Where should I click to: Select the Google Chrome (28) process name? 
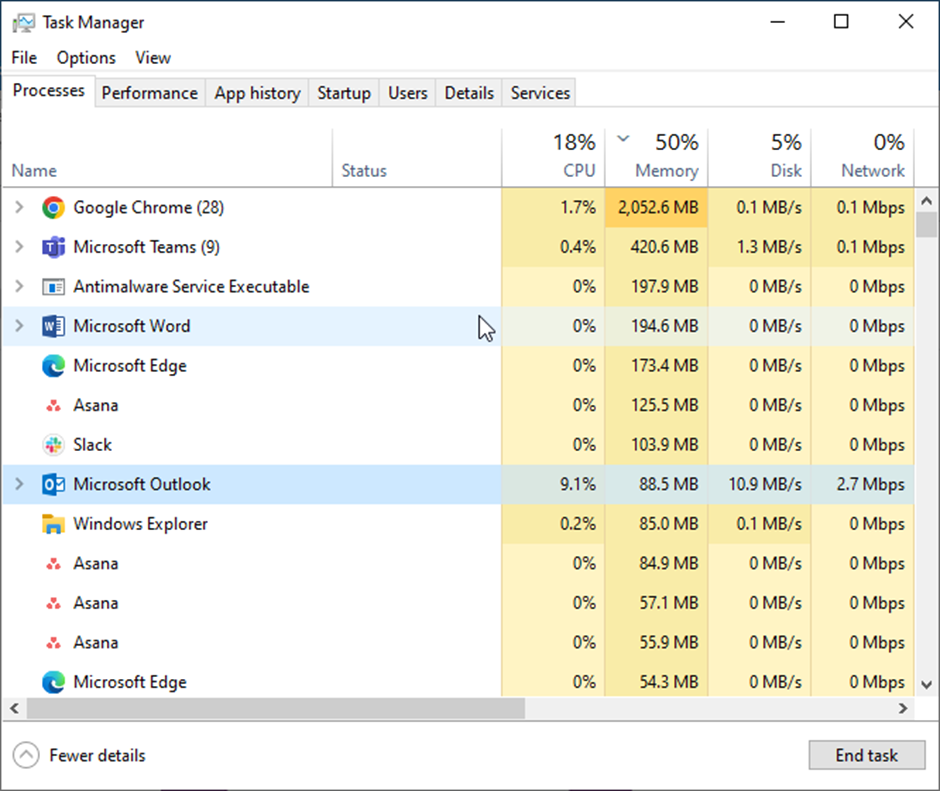pos(149,207)
